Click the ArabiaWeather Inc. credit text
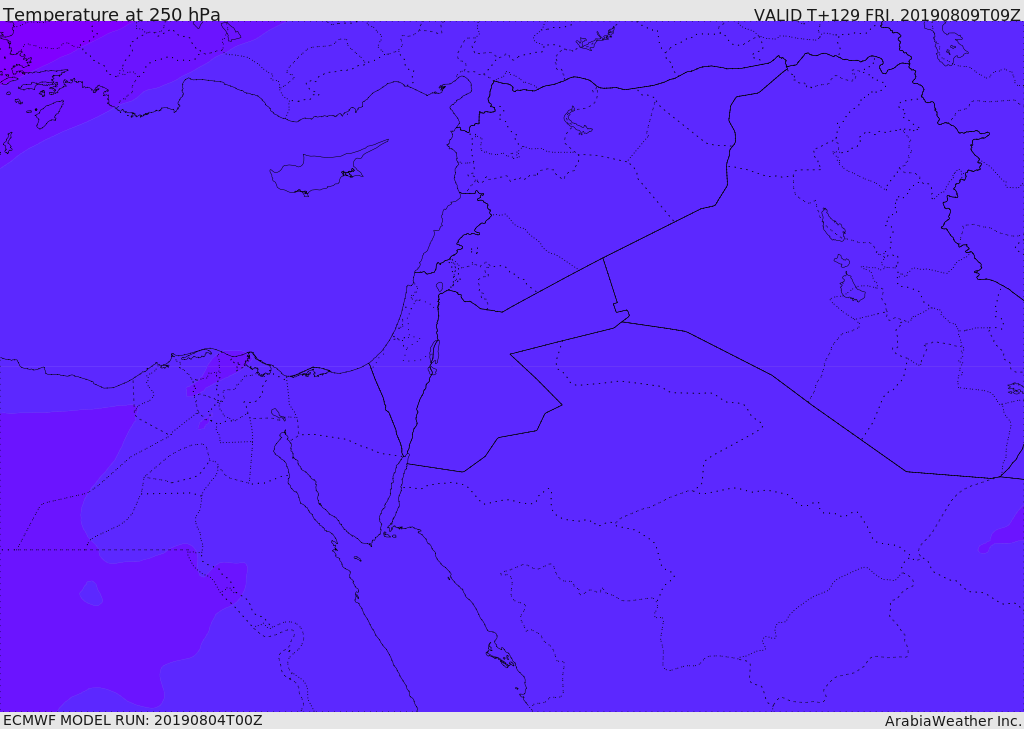This screenshot has width=1024, height=729. pos(952,720)
